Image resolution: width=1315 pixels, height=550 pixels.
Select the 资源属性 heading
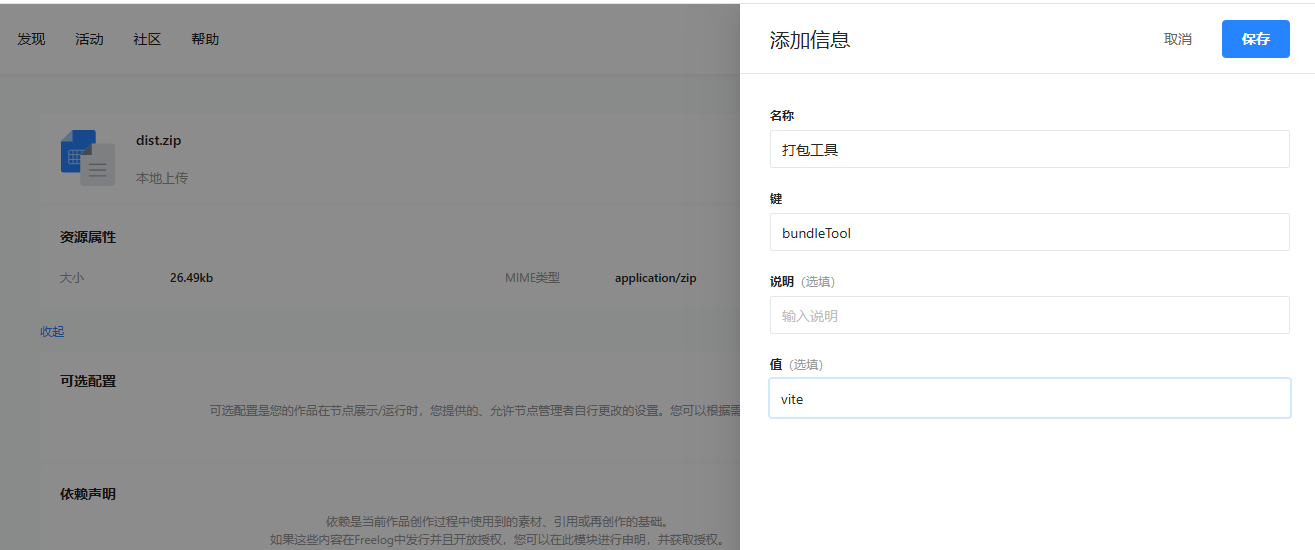88,237
